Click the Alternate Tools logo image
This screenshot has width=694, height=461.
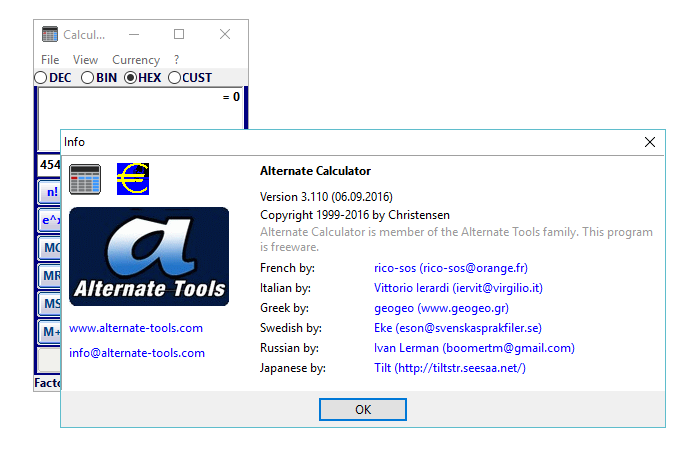[x=149, y=257]
